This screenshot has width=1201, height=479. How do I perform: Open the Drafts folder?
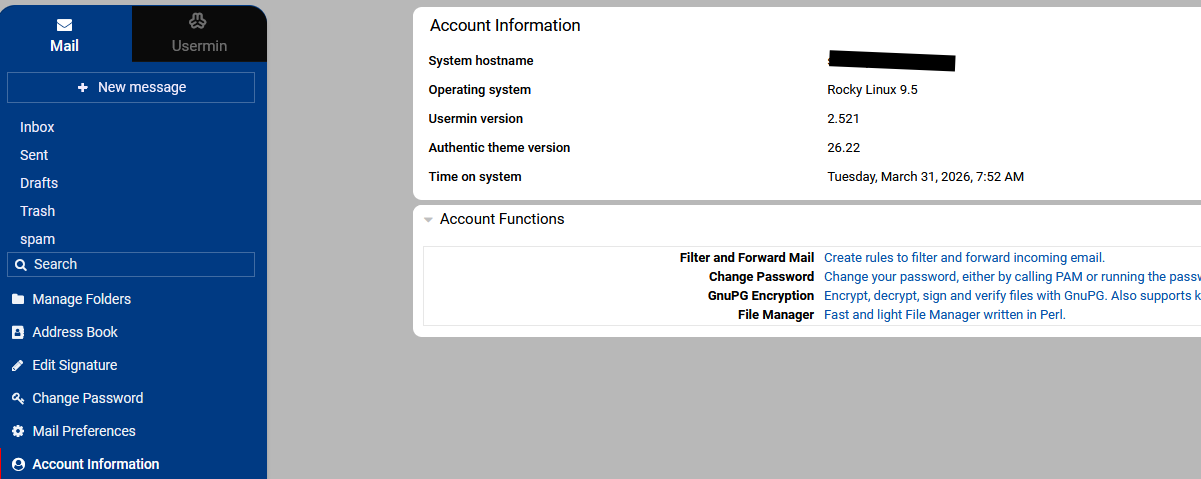(x=39, y=183)
